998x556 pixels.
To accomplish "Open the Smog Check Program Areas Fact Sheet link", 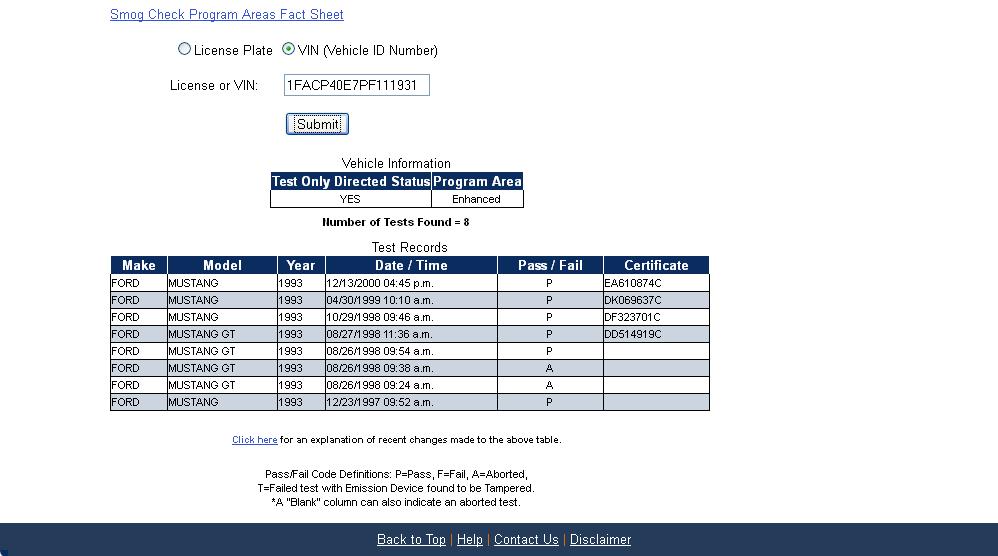I will click(226, 15).
